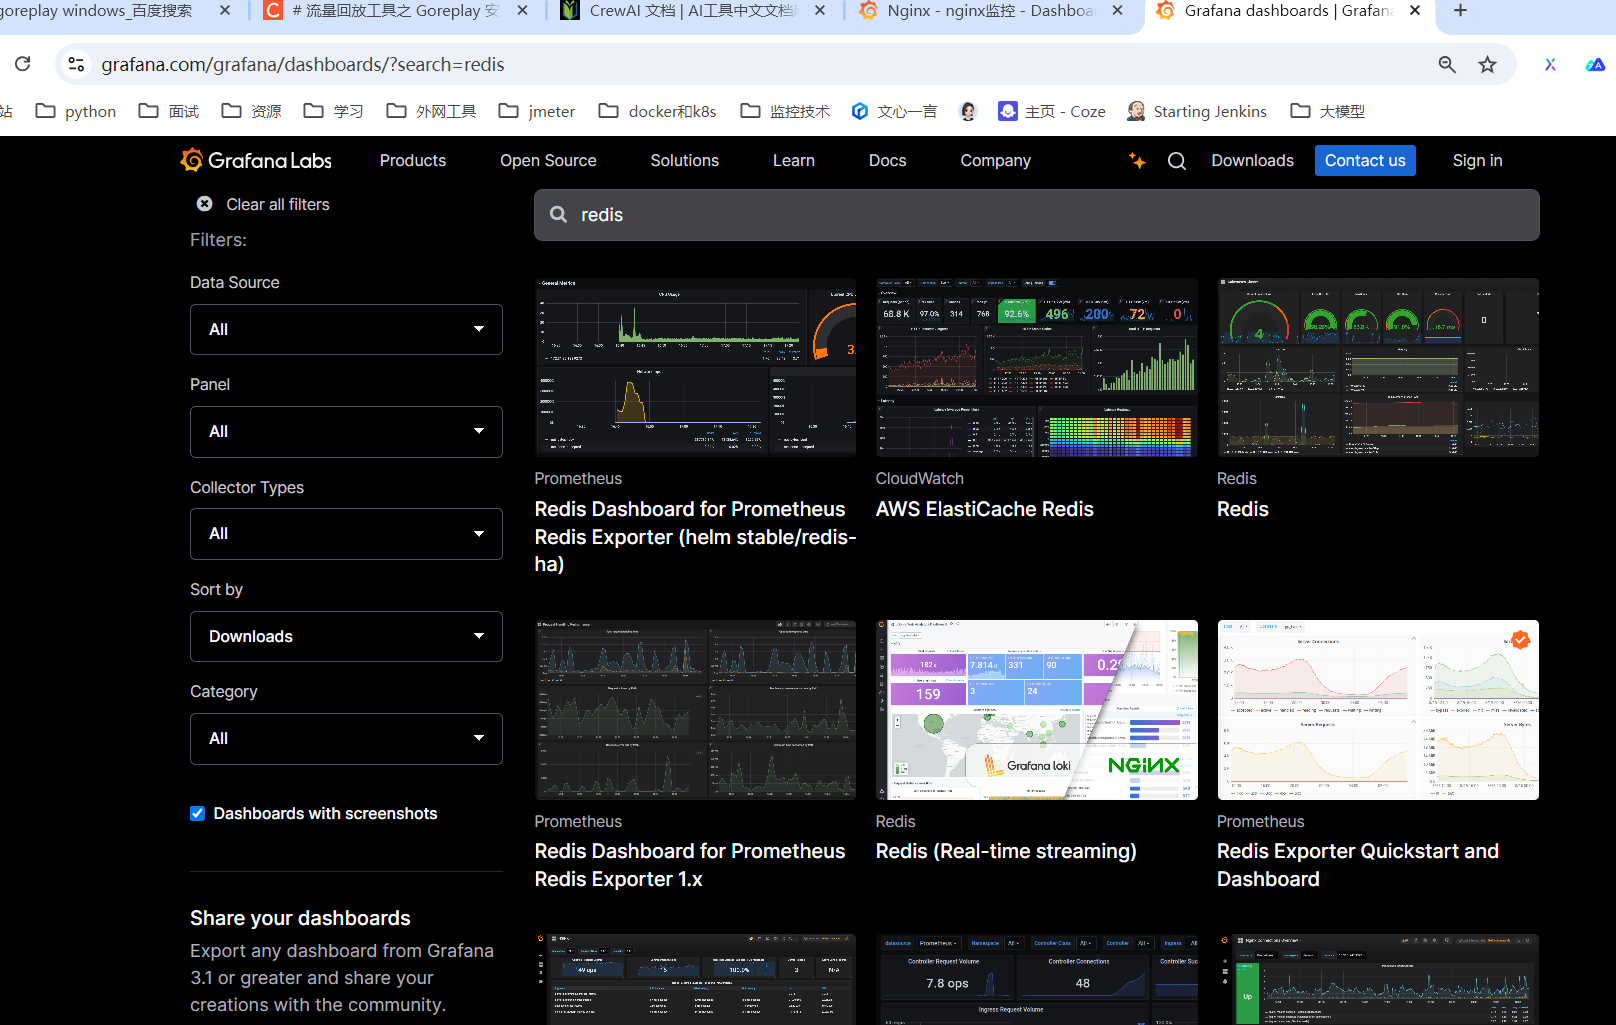
Task: Open the Solutions menu
Action: [x=685, y=160]
